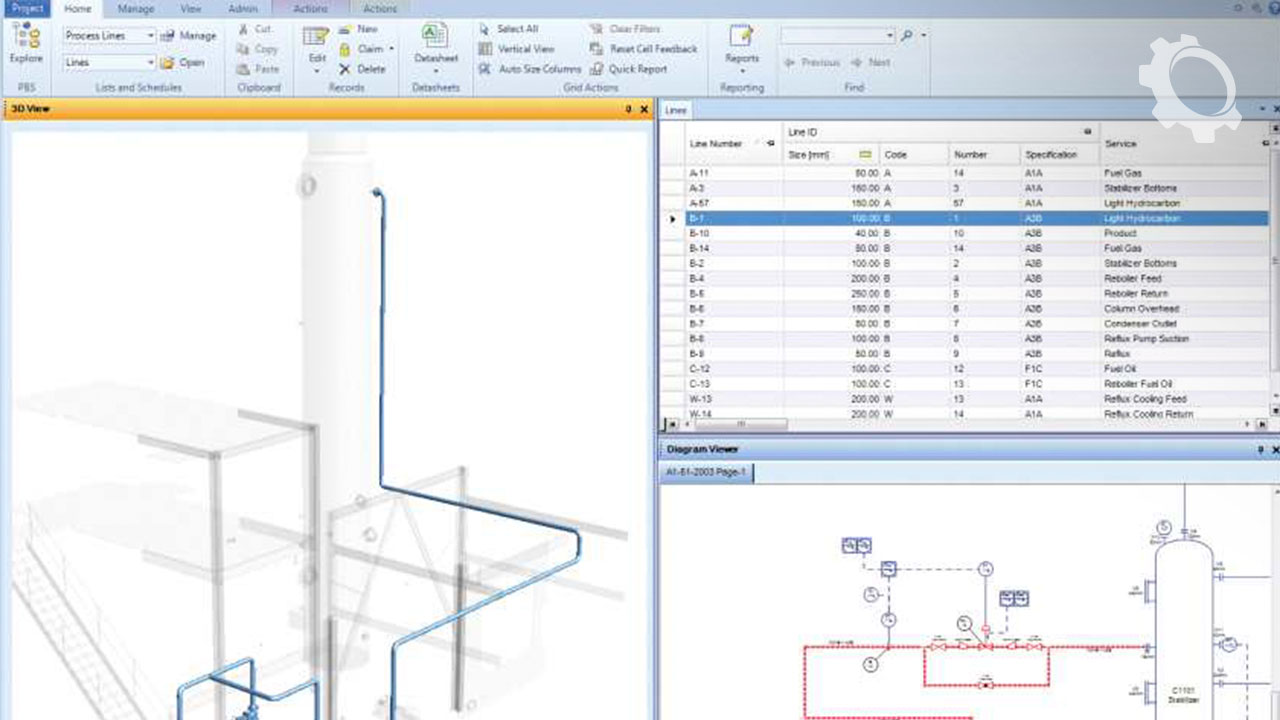Expand the Claim dropdown arrow
This screenshot has width=1280, height=720.
[391, 49]
